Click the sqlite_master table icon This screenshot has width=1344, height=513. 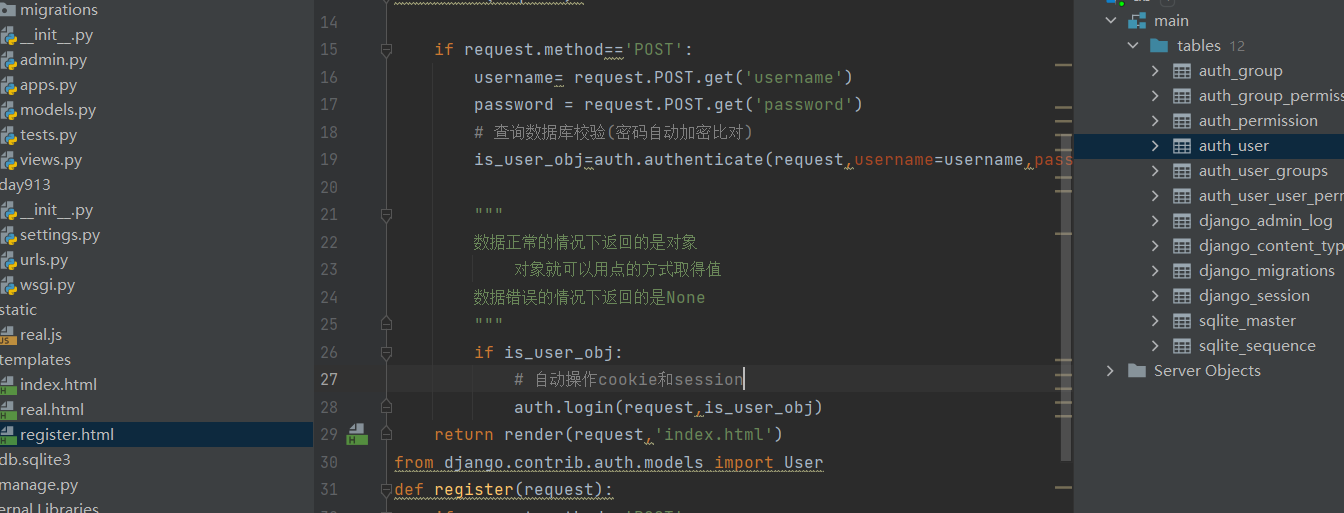[x=1181, y=321]
